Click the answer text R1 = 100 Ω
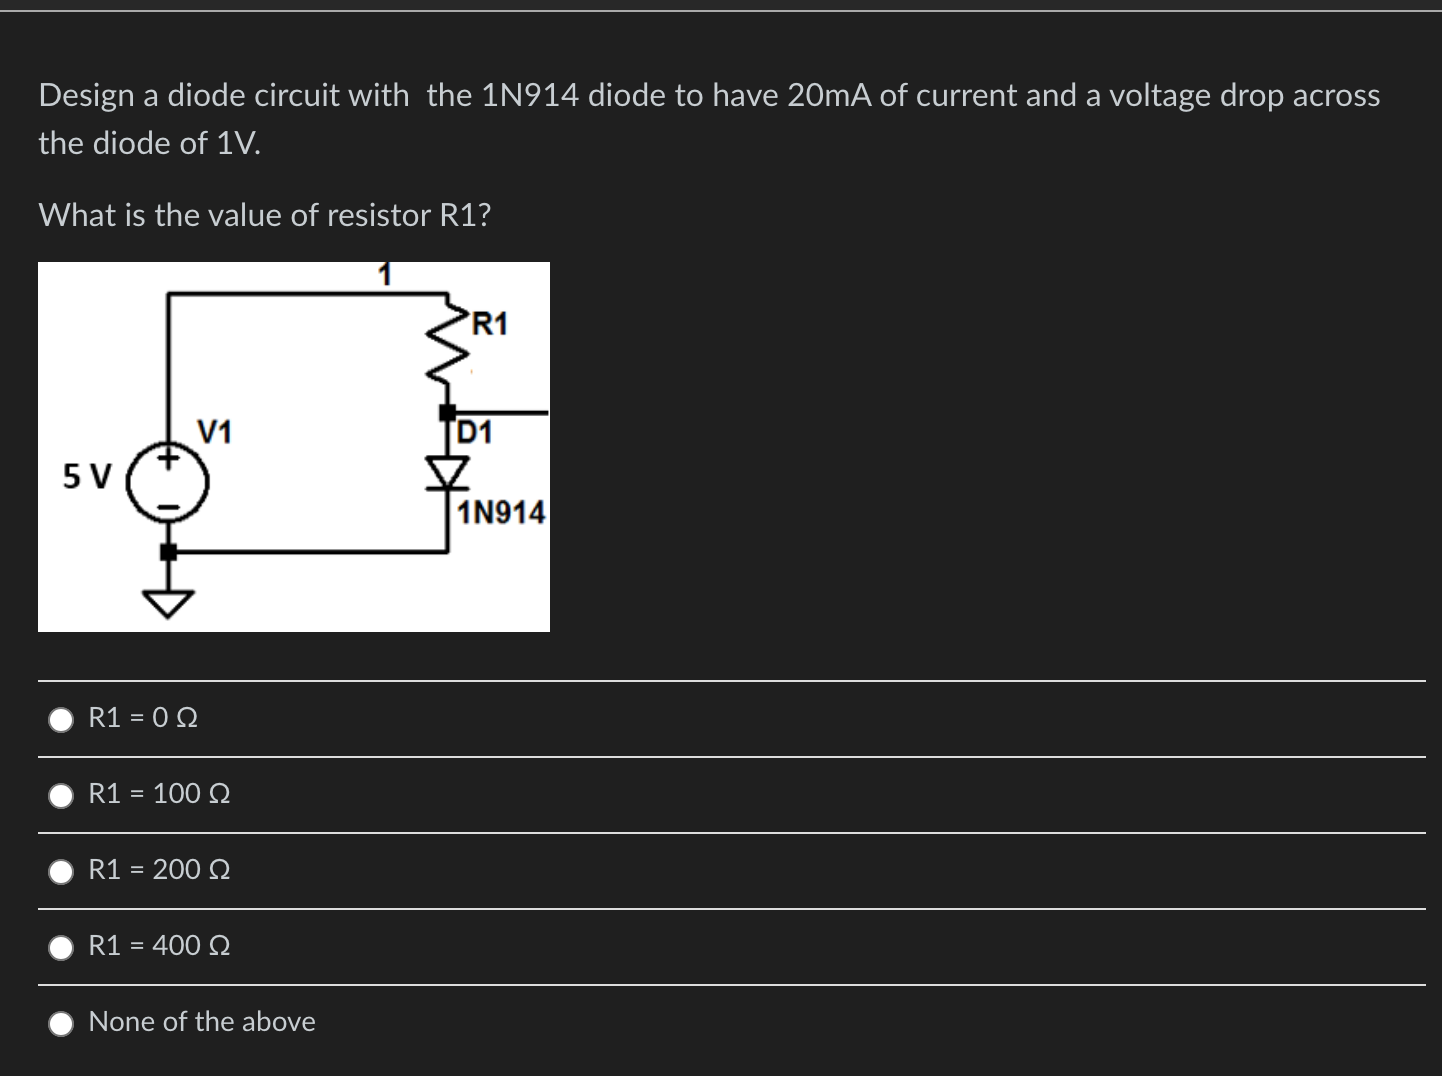 click(158, 793)
